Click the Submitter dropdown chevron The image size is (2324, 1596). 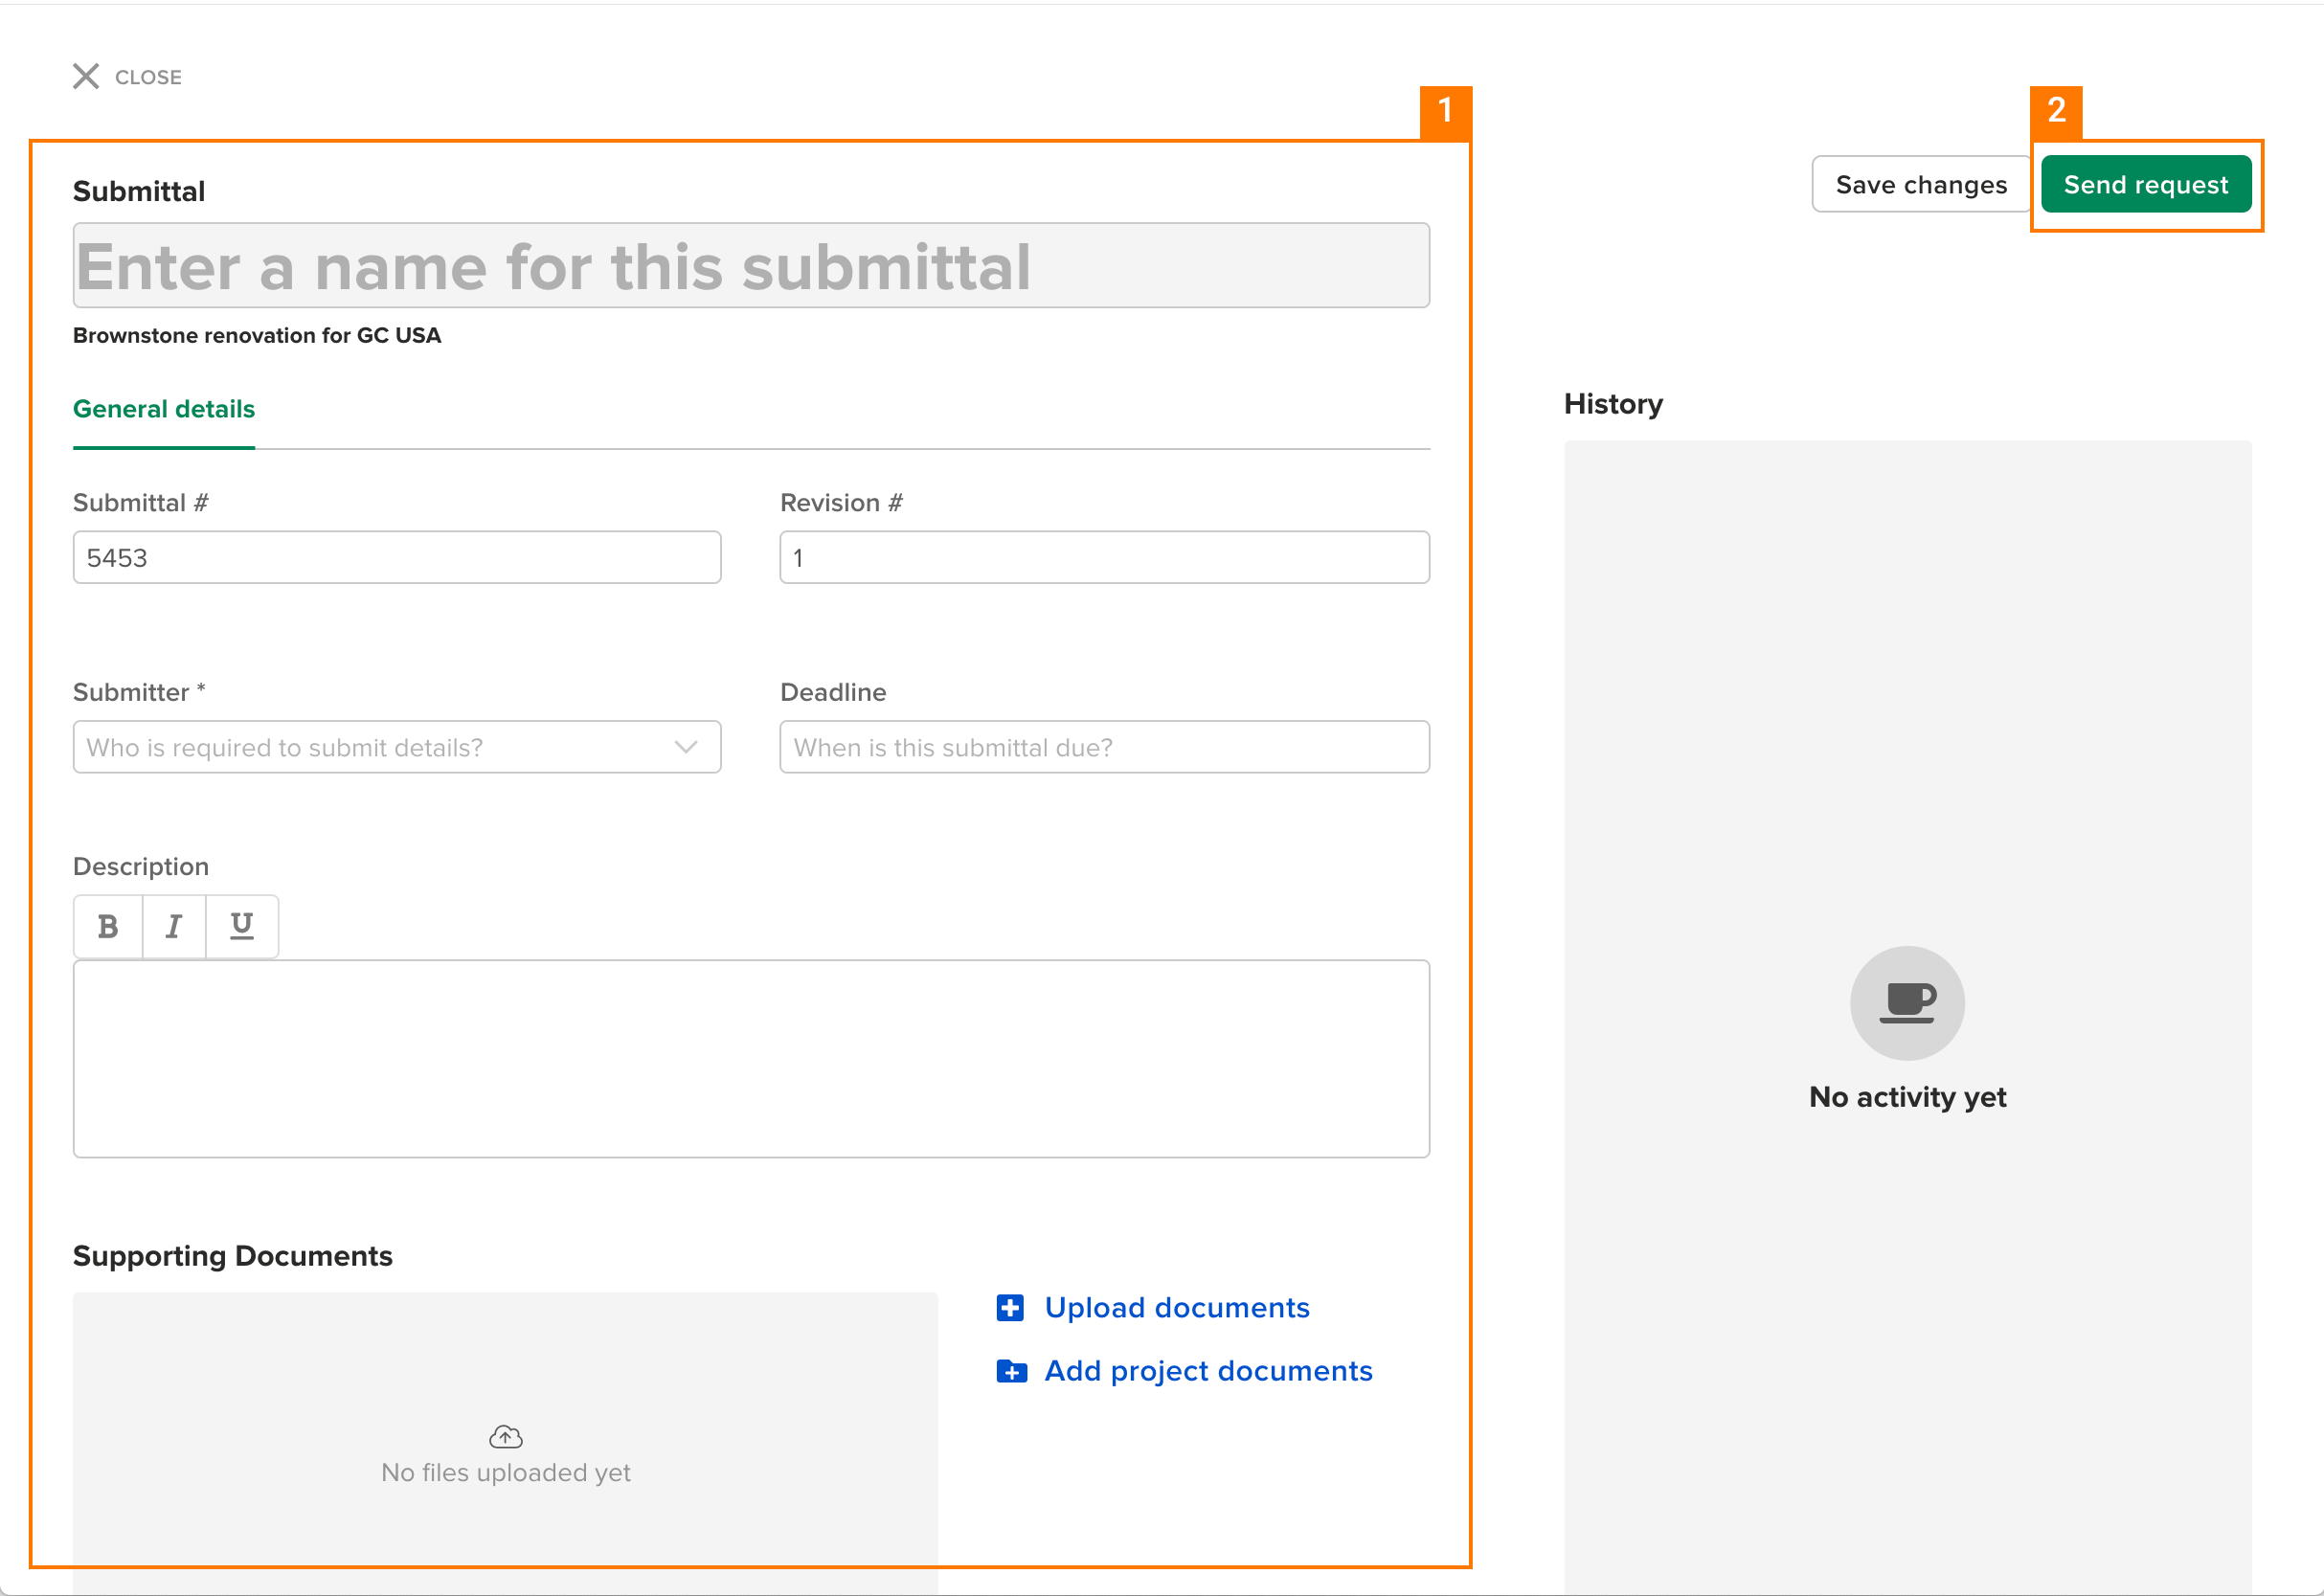[686, 747]
